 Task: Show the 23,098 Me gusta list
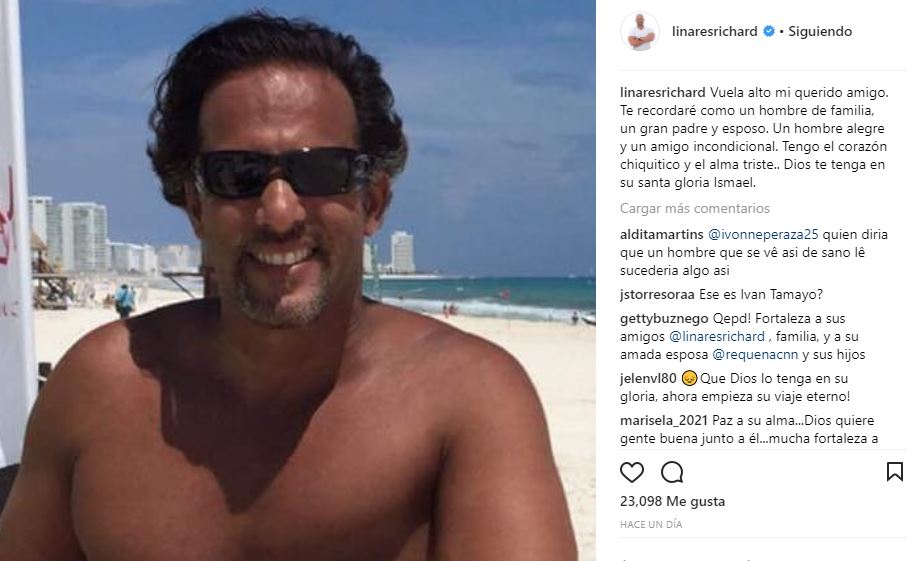[x=673, y=501]
